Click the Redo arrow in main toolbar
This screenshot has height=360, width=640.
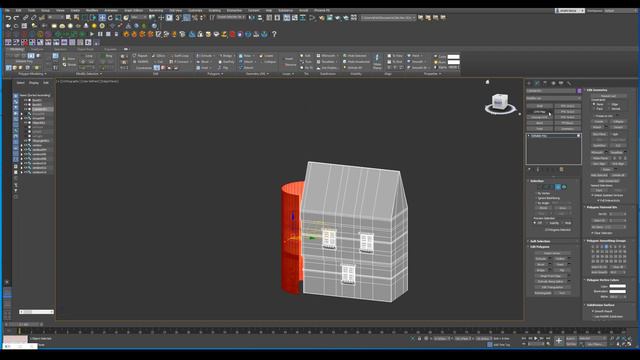point(16,18)
